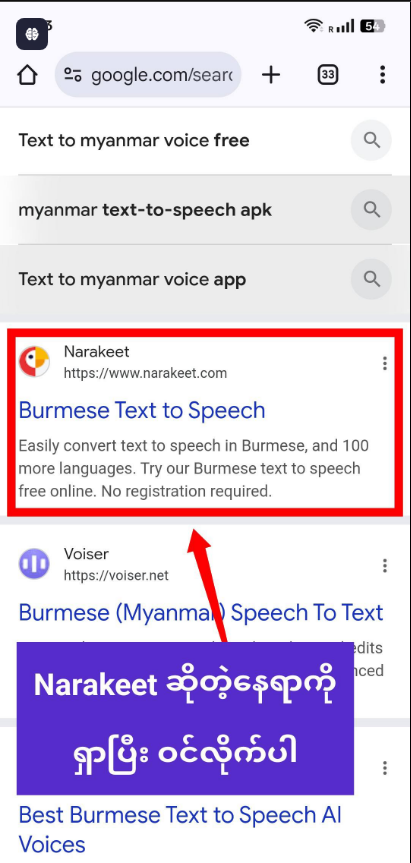Viewport: 411px width, 863px height.
Task: Search icon beside 'myanmar text-to-speech apk'
Action: [x=372, y=210]
